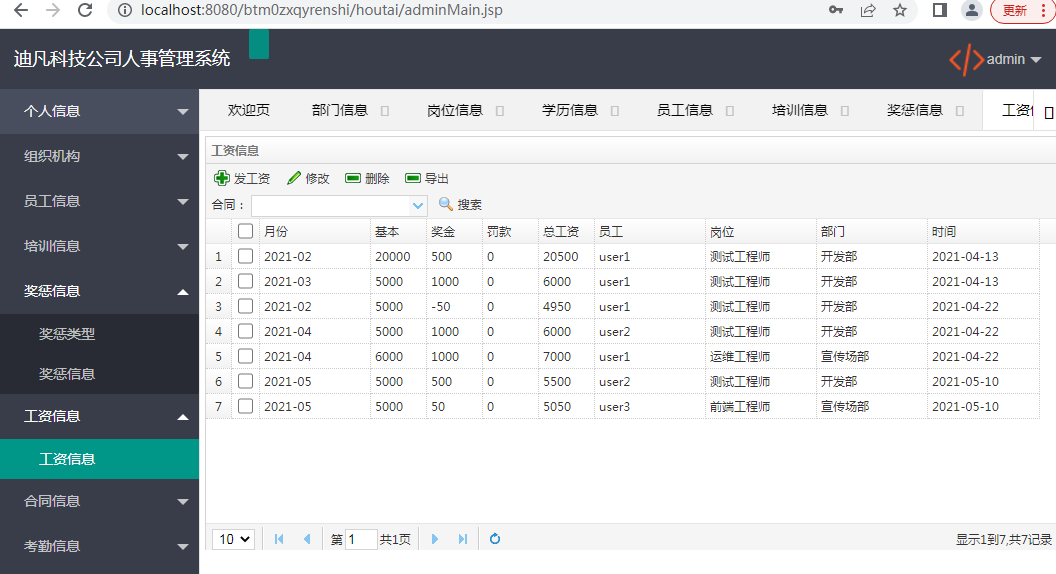Toggle browser side panel icon
The height and width of the screenshot is (574, 1056).
[939, 10]
